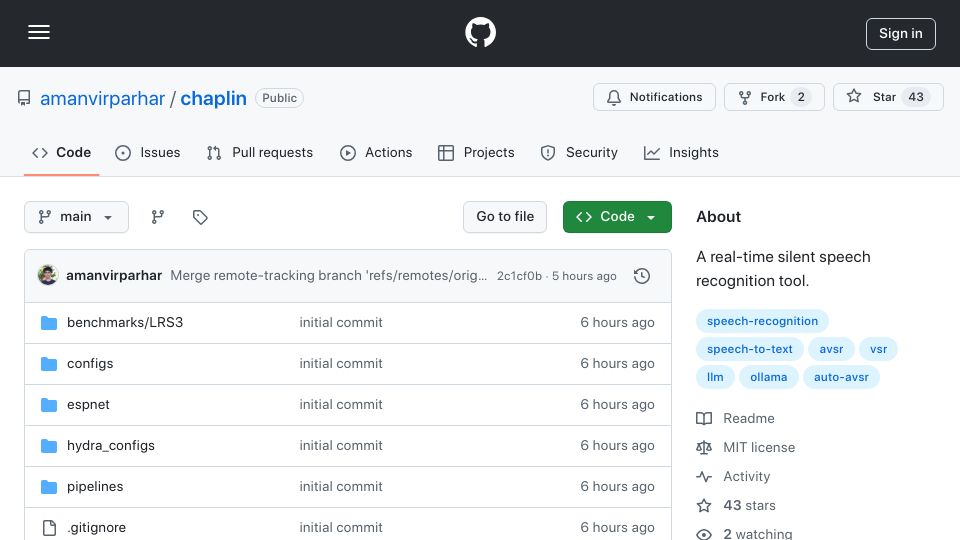
Task: Expand the green Code dropdown
Action: tap(617, 217)
